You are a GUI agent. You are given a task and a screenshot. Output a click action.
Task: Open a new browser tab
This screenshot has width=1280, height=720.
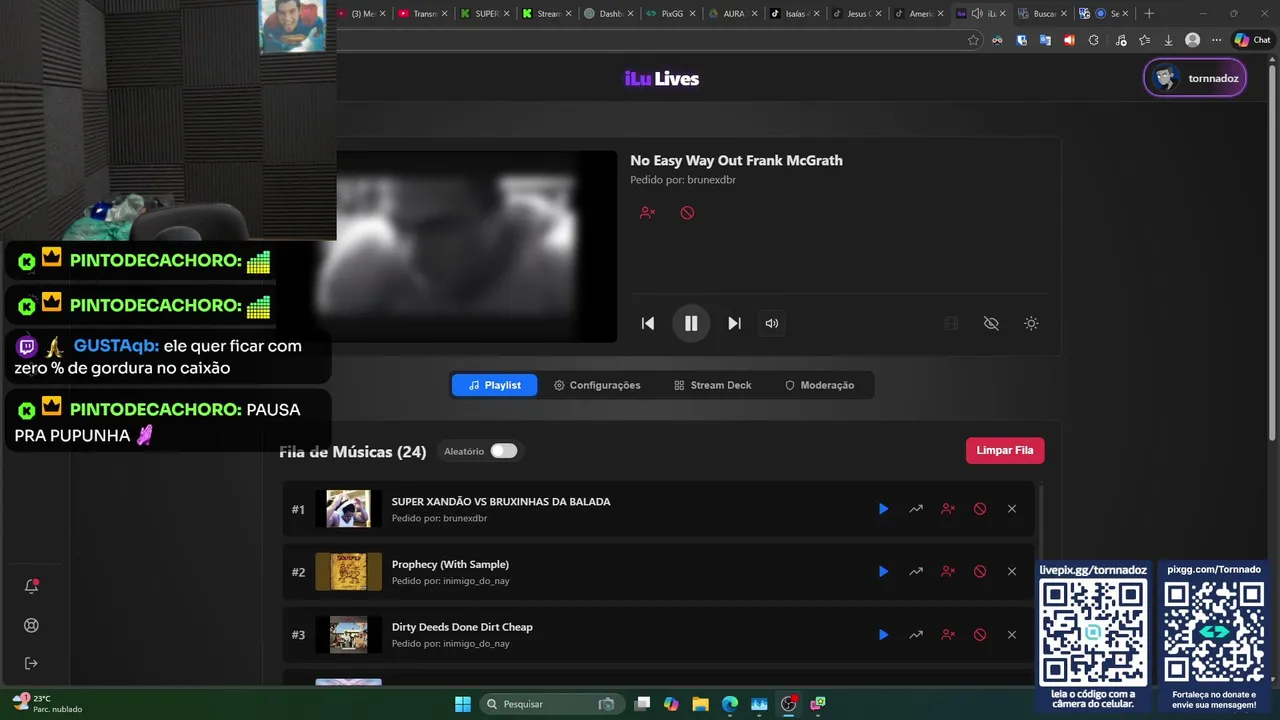click(x=1149, y=13)
